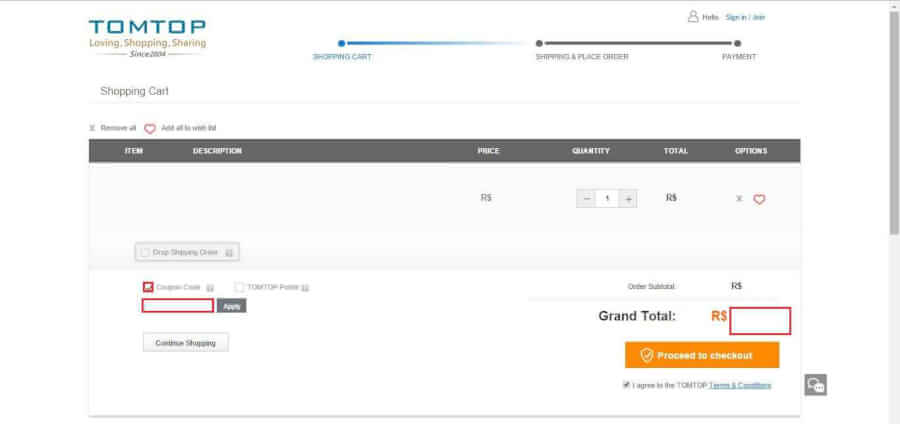Check the TOMTOP Points checkbox
Viewport: 900px width, 424px height.
[x=239, y=287]
